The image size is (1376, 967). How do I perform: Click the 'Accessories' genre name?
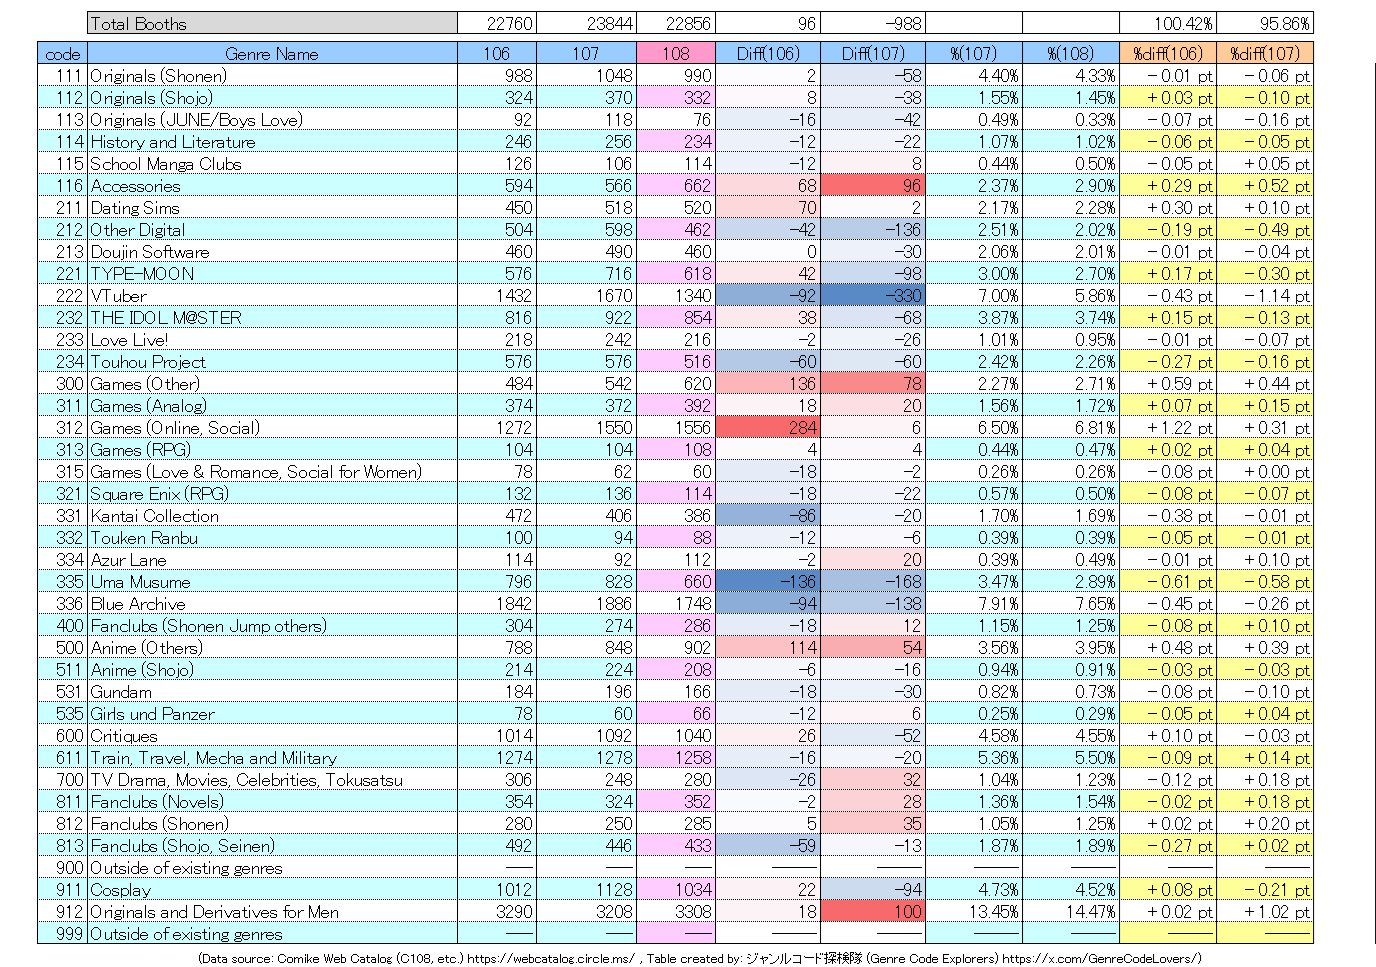tap(135, 186)
